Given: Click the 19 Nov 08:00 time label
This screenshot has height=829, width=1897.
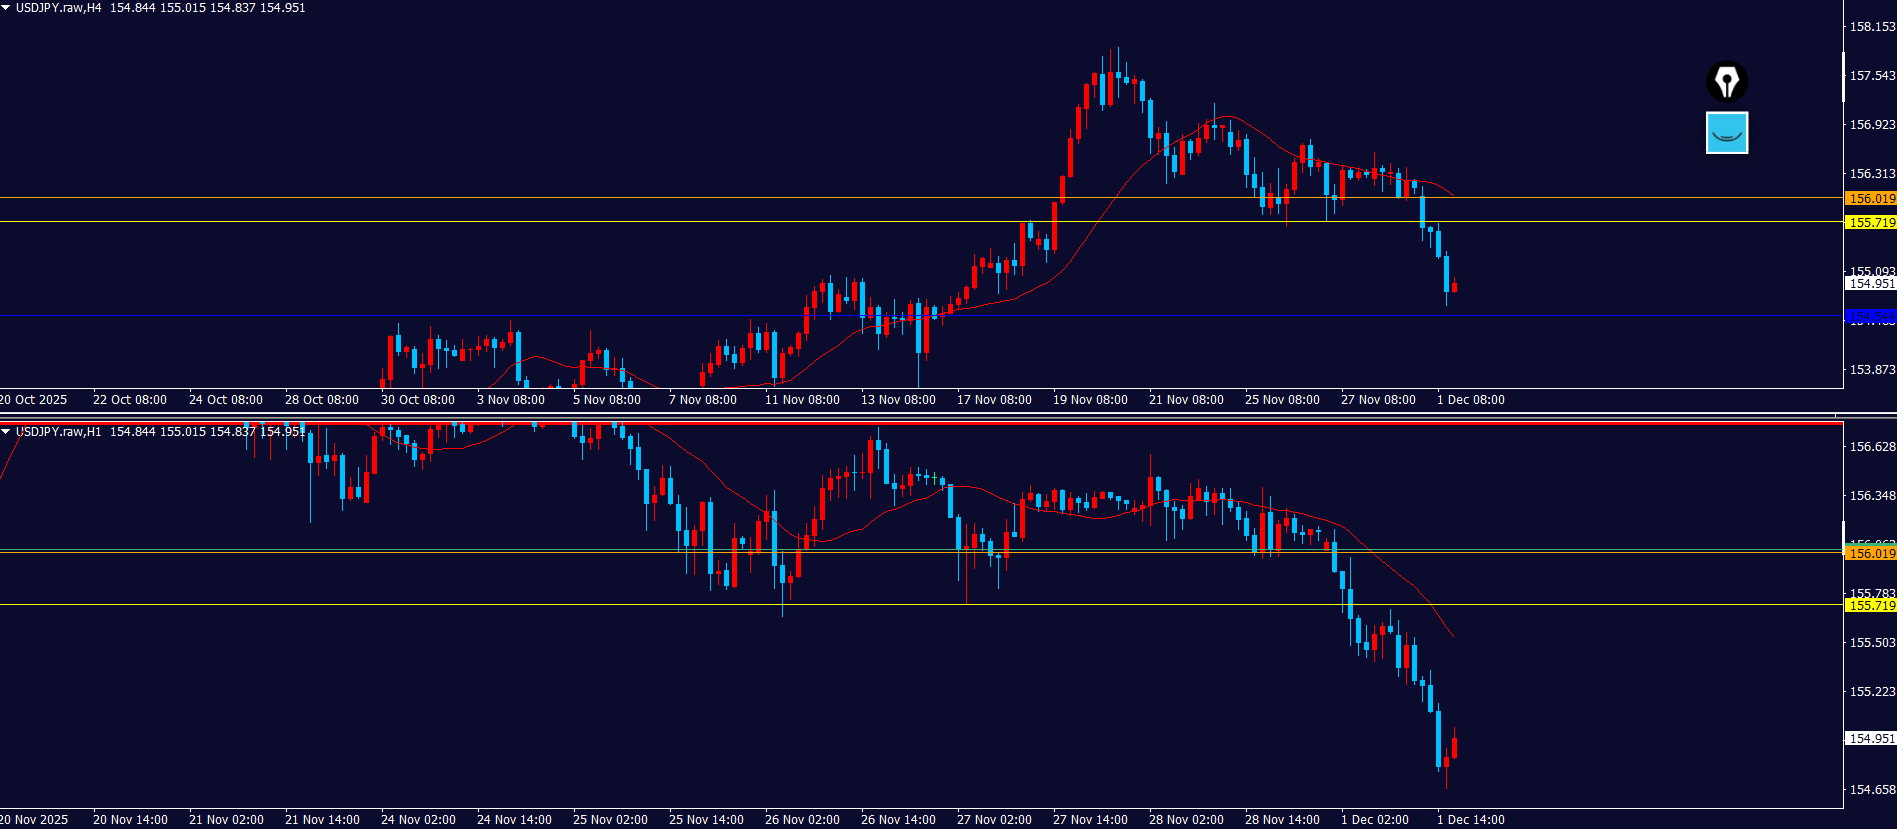Looking at the screenshot, I should tap(1090, 400).
